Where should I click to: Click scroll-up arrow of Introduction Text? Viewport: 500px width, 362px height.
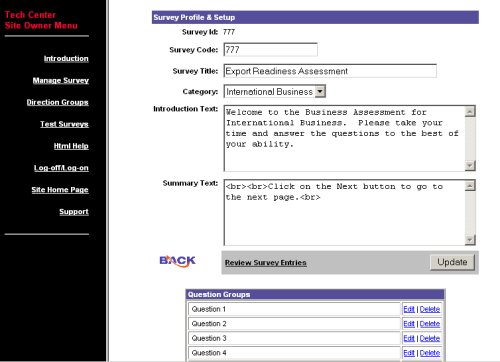(470, 112)
